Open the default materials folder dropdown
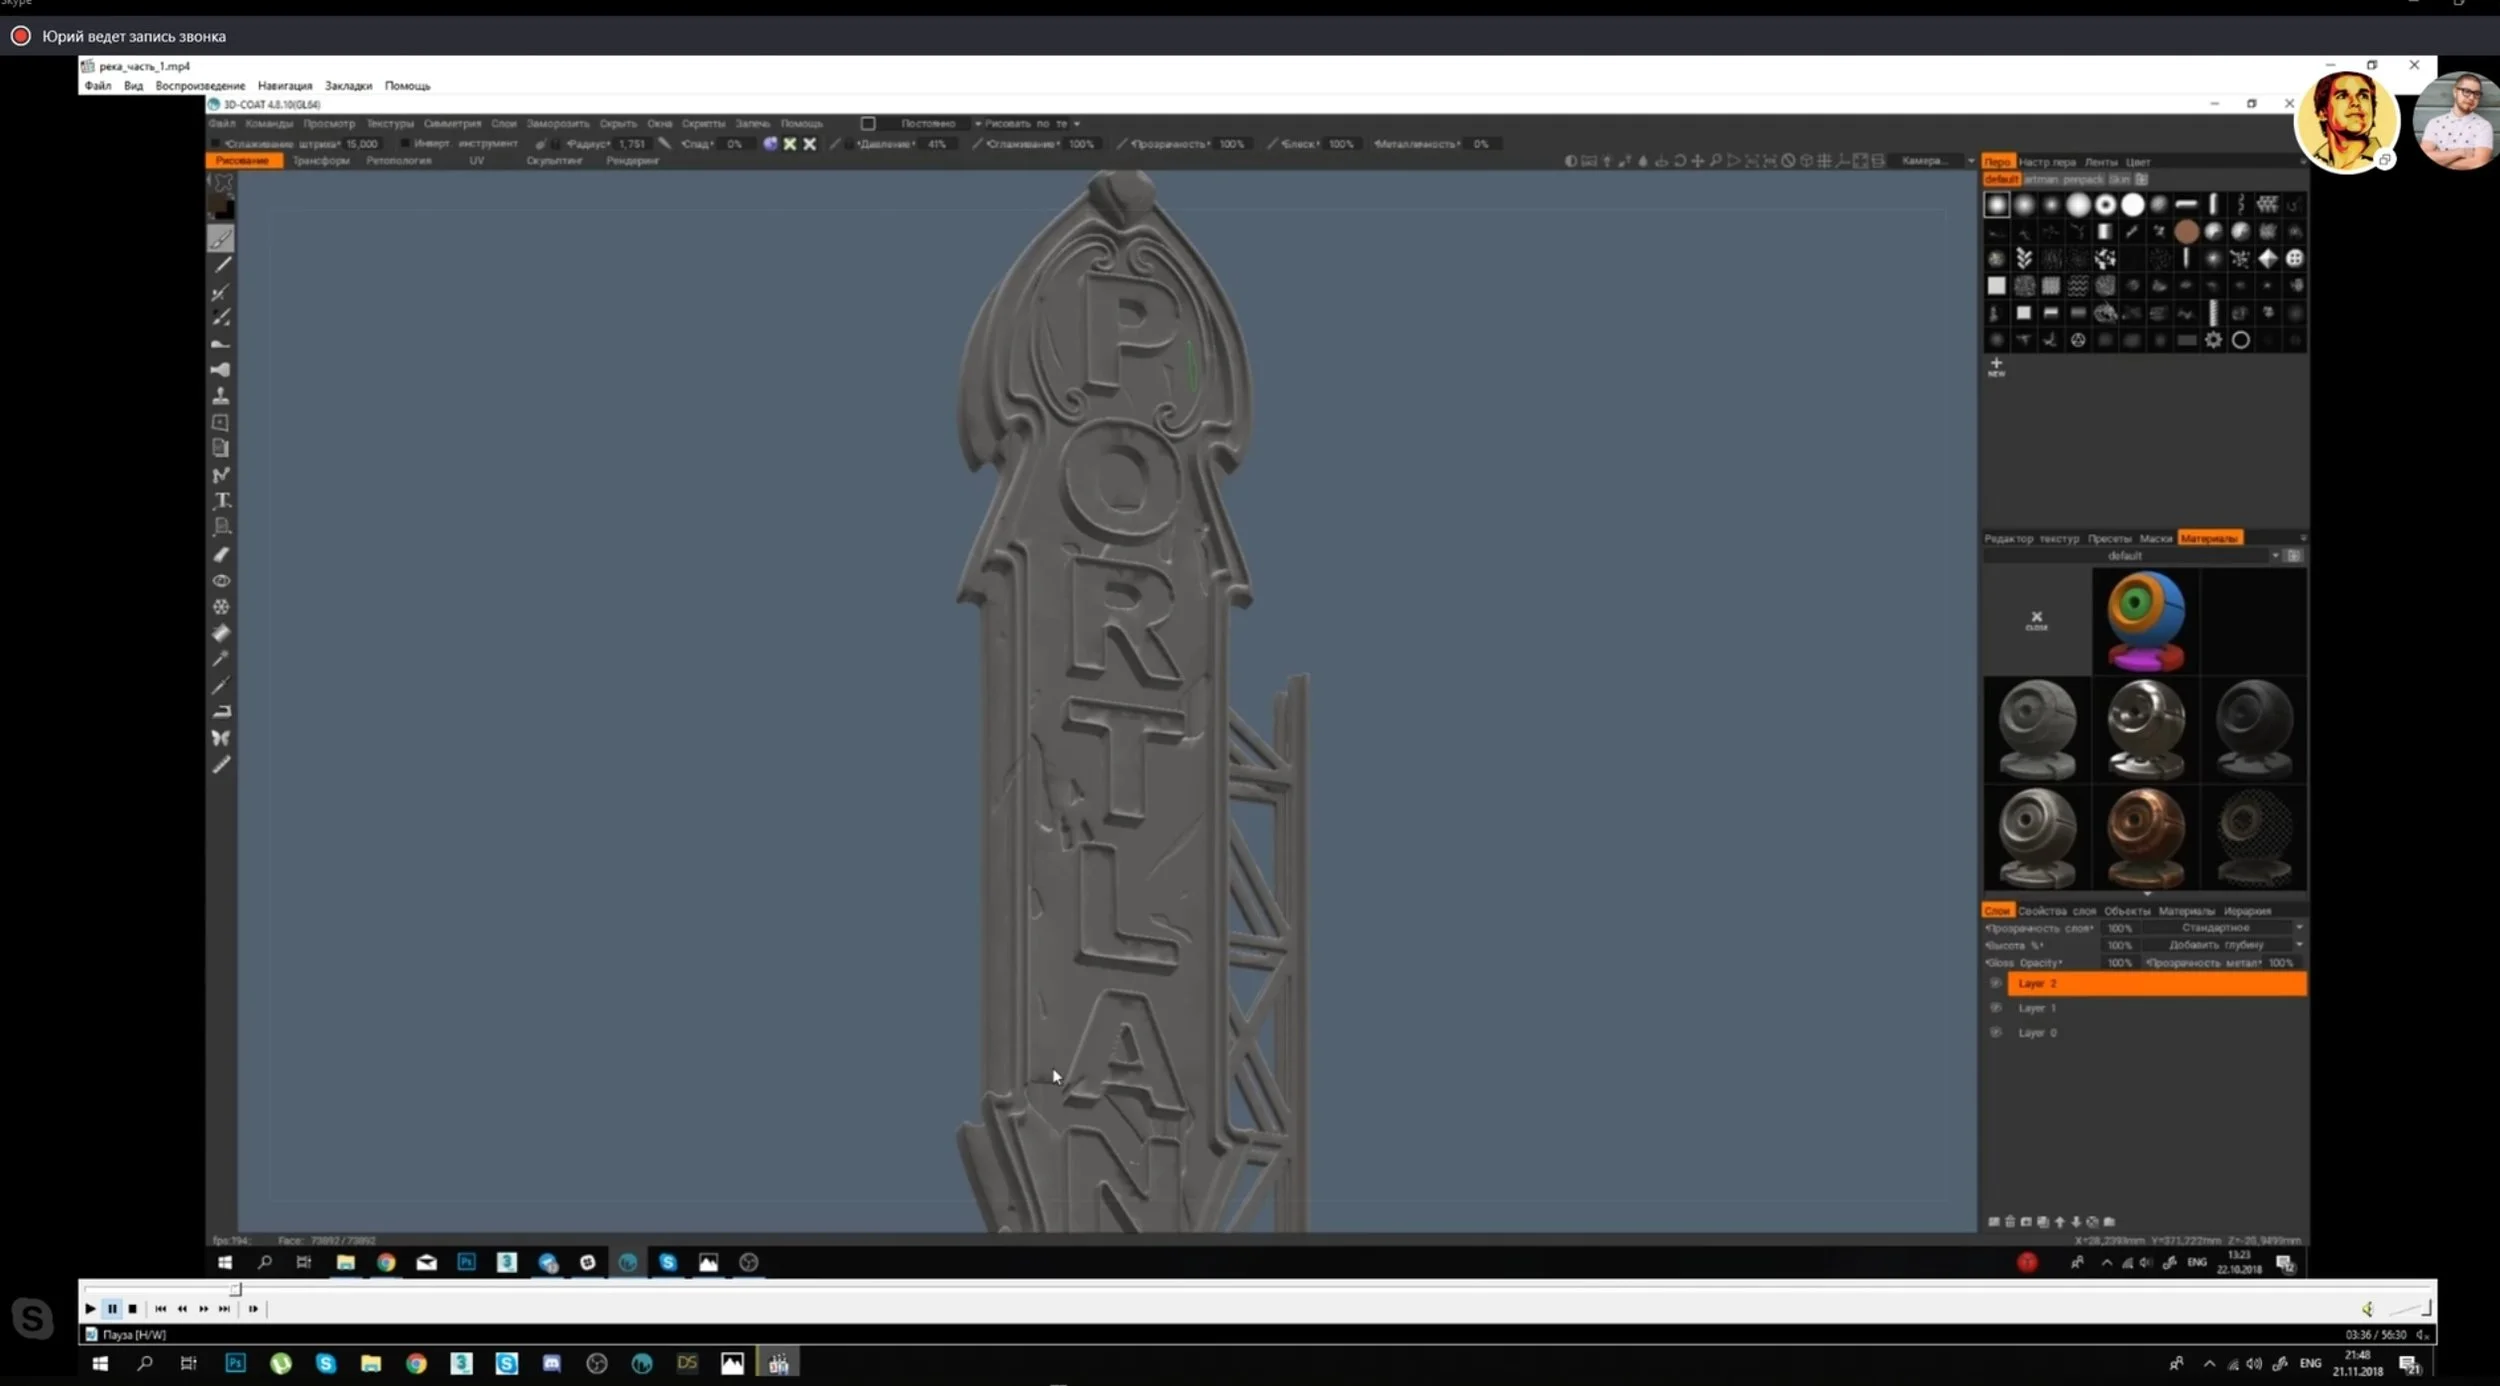 2133,556
